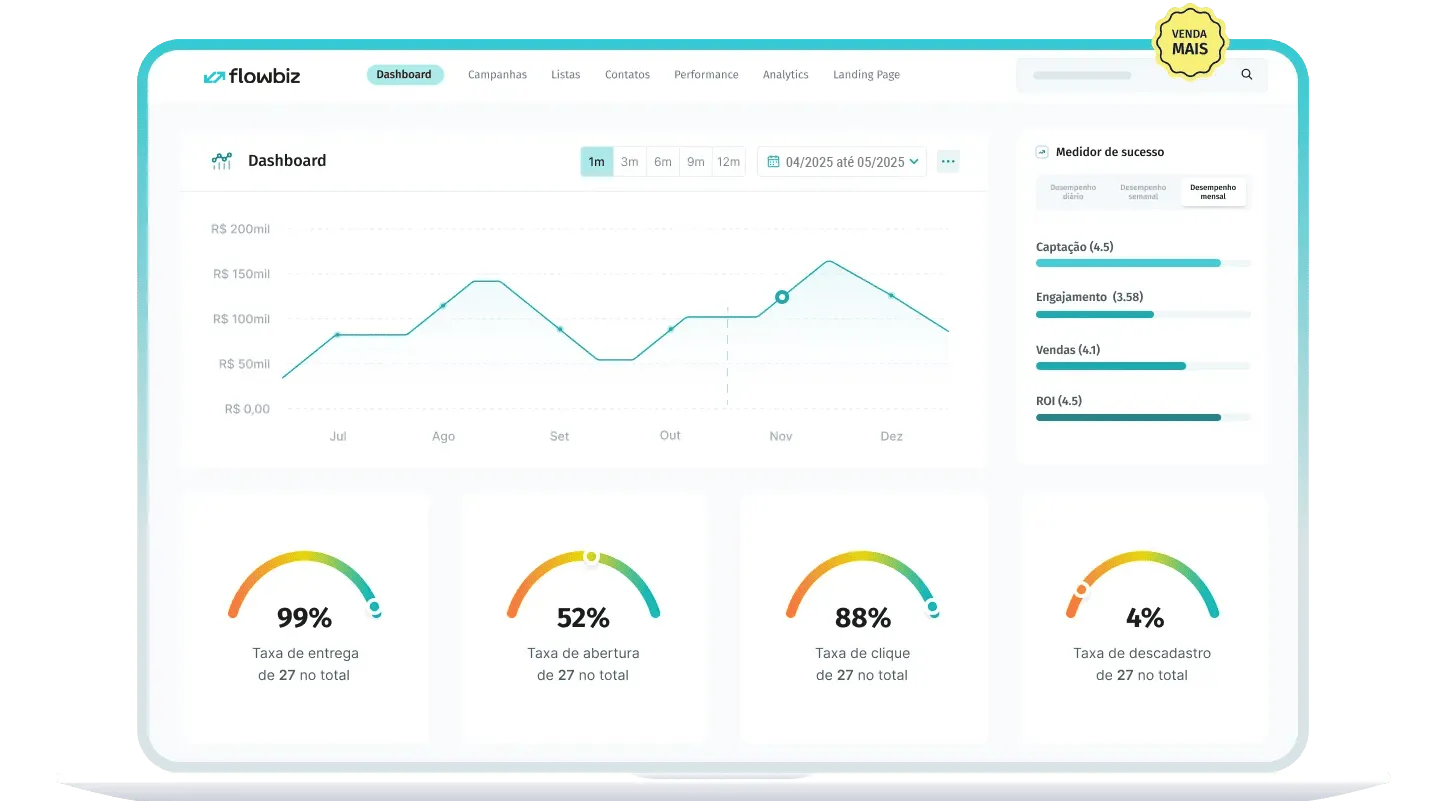Expand the date range chevron

coord(915,161)
